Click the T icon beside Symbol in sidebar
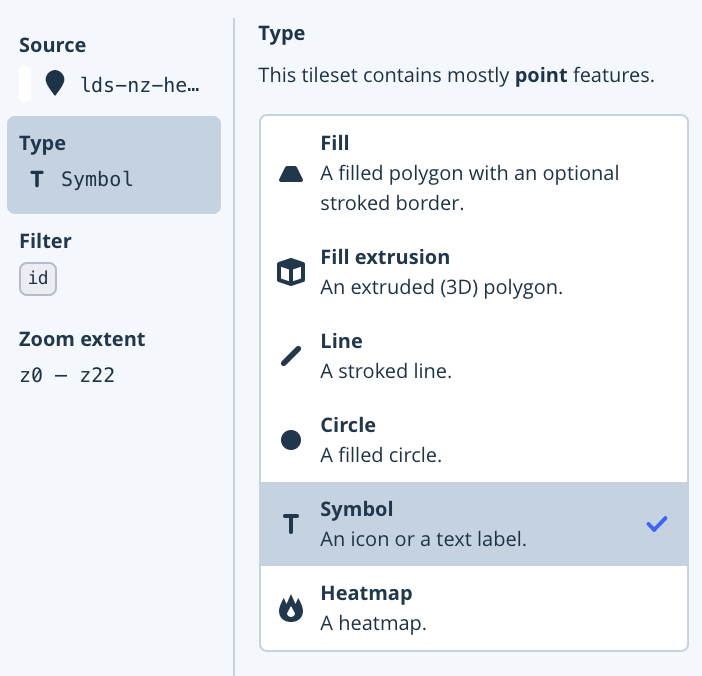The height and width of the screenshot is (676, 702). pos(37,180)
